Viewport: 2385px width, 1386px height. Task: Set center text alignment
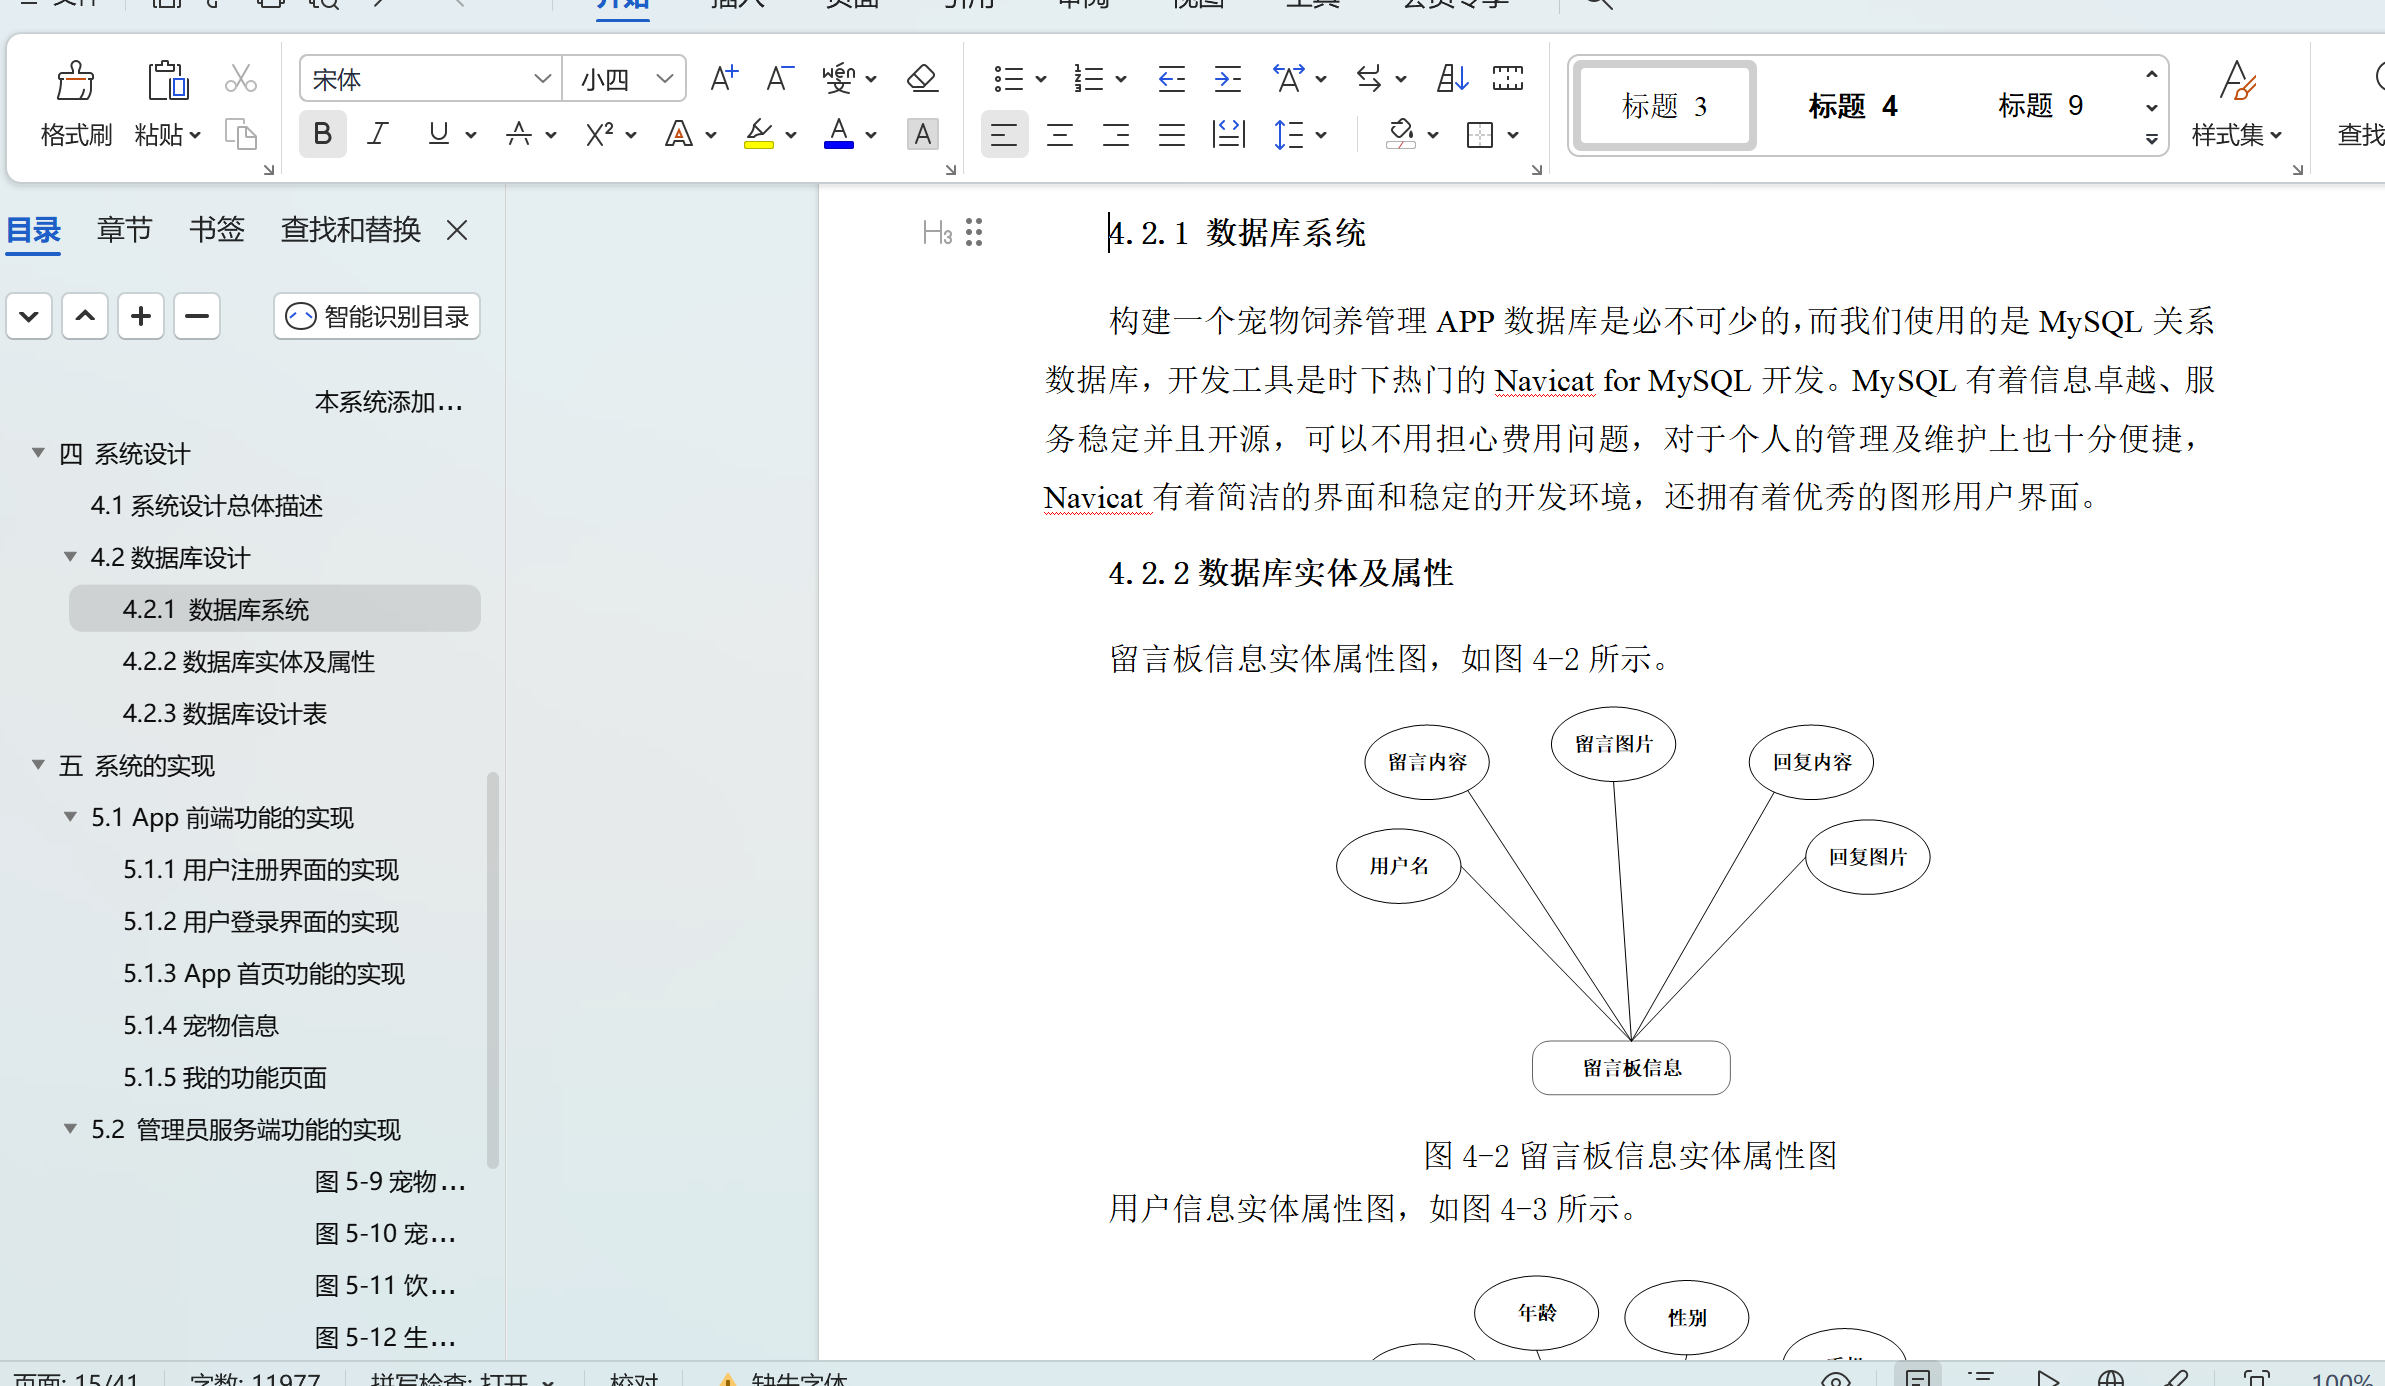click(1060, 134)
